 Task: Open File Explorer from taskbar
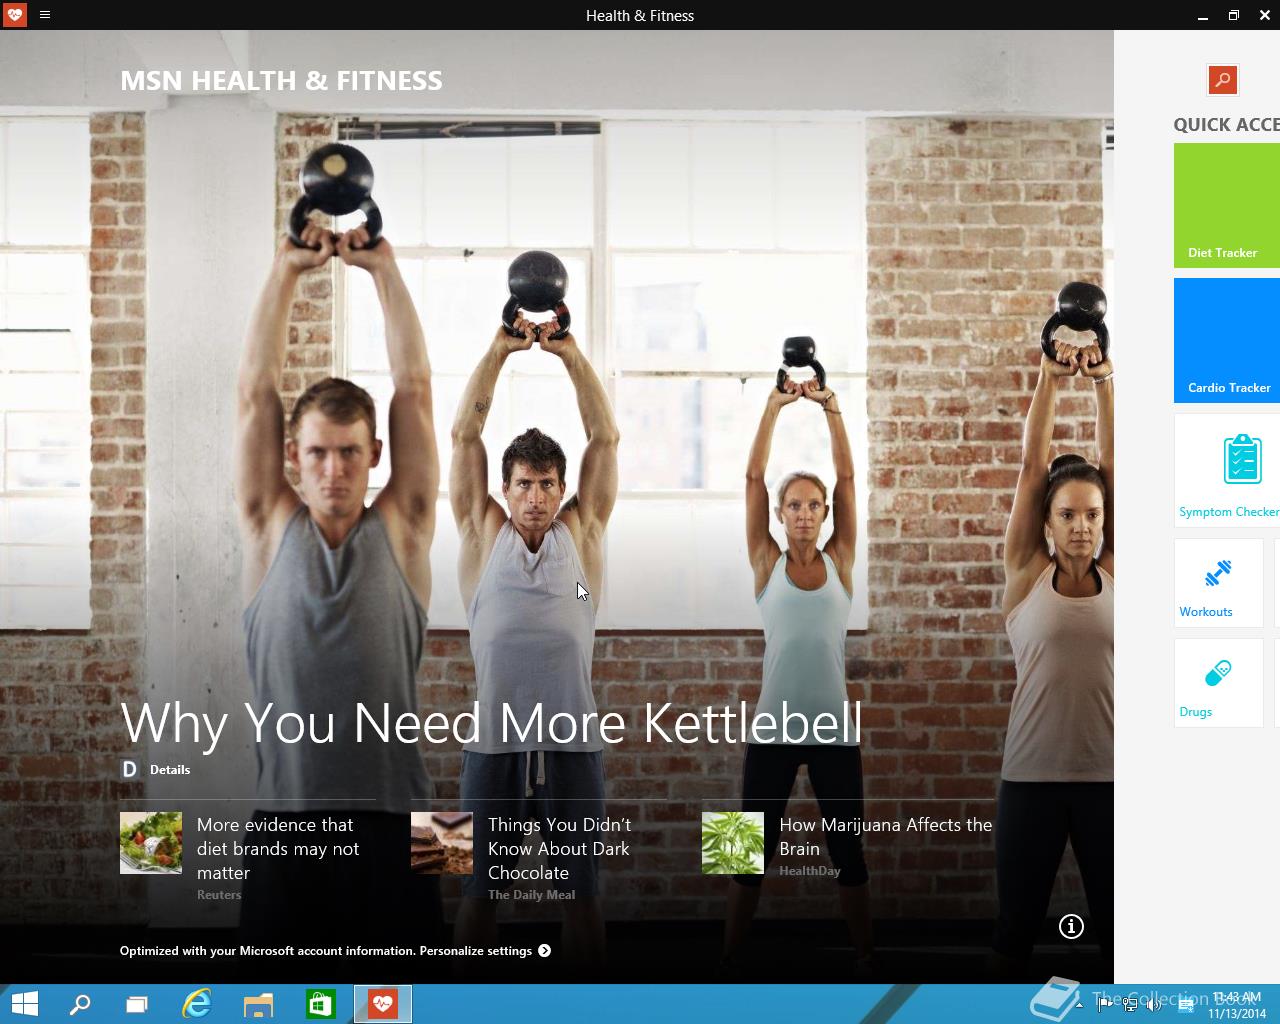(x=258, y=1004)
